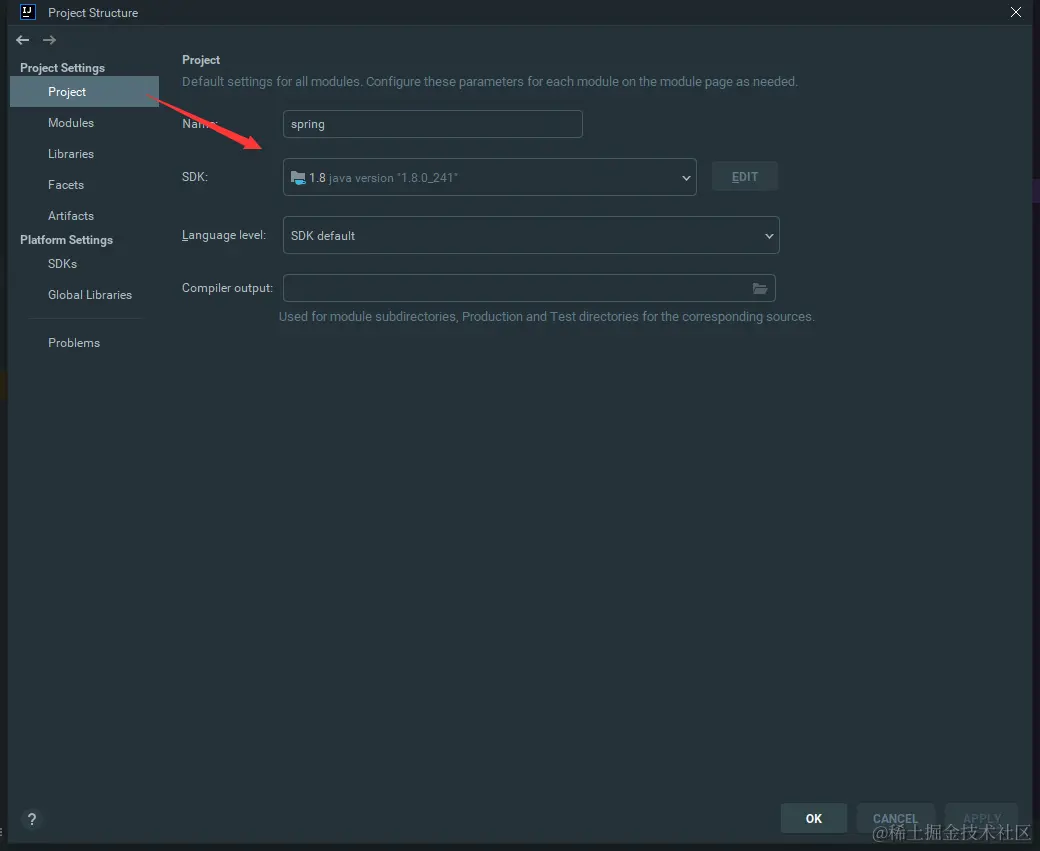Image resolution: width=1040 pixels, height=851 pixels.
Task: Click the forward navigation arrow
Action: (49, 40)
